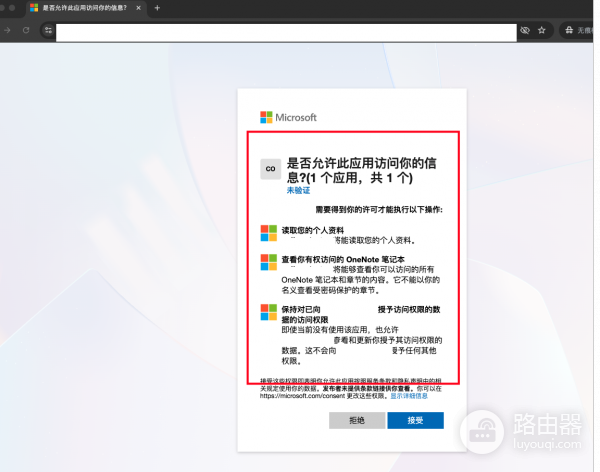
Task: Click the Microsoft logo in dialog header
Action: 288,118
